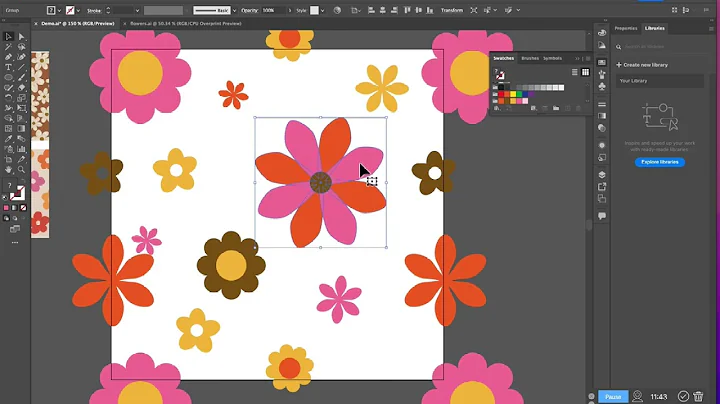Click Create new library
The width and height of the screenshot is (720, 404).
[x=642, y=65]
